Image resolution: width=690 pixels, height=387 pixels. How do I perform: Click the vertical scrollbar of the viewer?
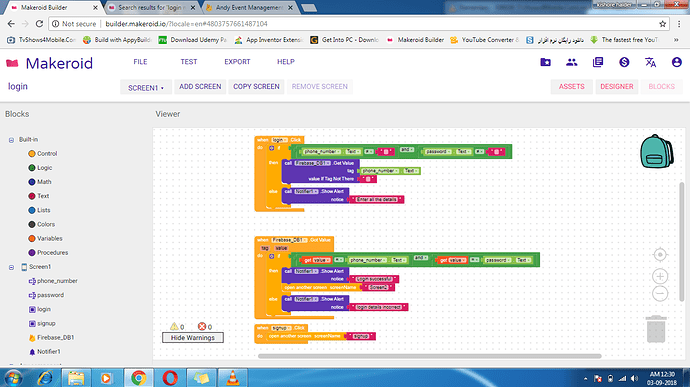pos(682,242)
